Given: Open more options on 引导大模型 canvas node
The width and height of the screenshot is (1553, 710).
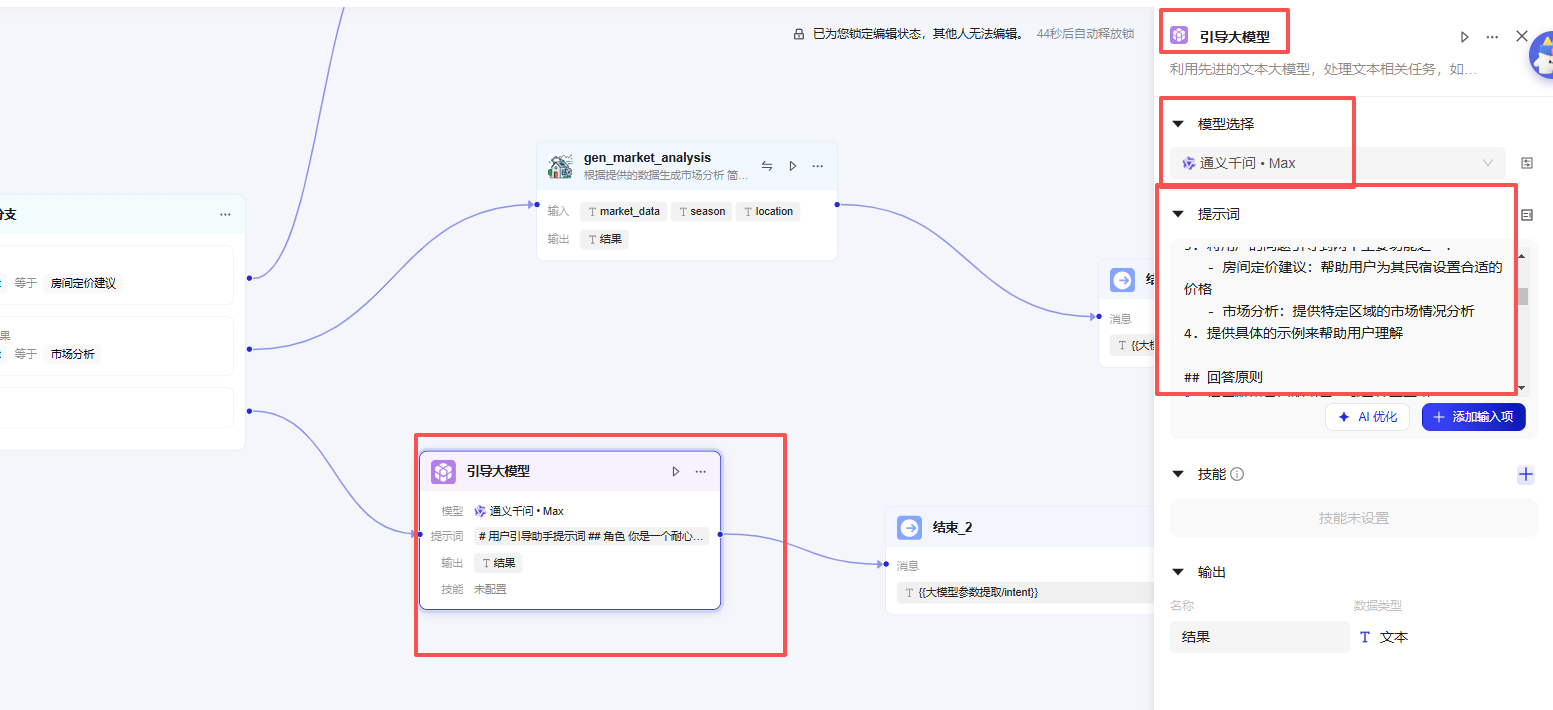Looking at the screenshot, I should click(701, 471).
